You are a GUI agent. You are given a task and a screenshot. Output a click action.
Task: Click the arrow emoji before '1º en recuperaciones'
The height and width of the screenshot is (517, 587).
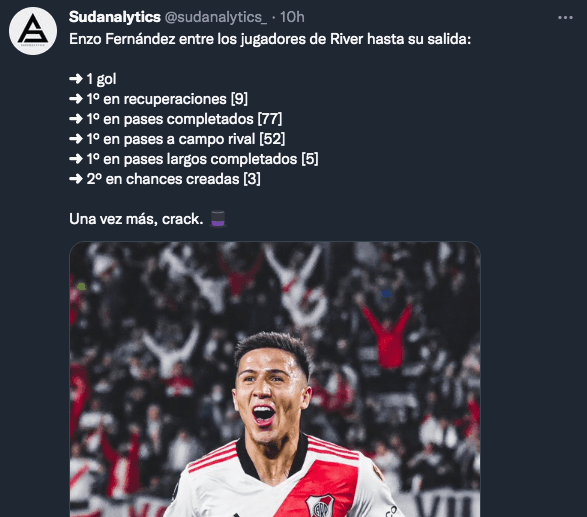[x=76, y=99]
